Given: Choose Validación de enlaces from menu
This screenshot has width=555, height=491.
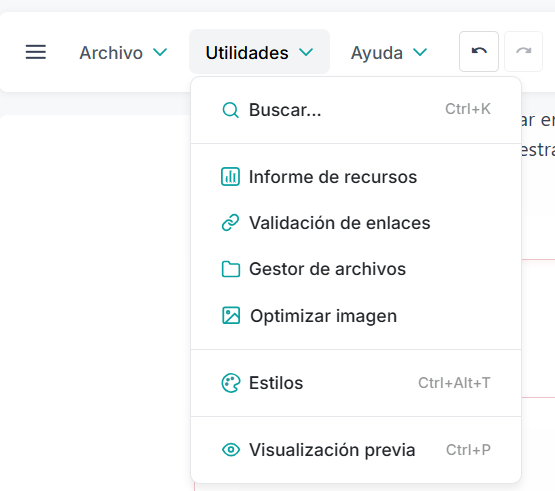Looking at the screenshot, I should tap(356, 223).
